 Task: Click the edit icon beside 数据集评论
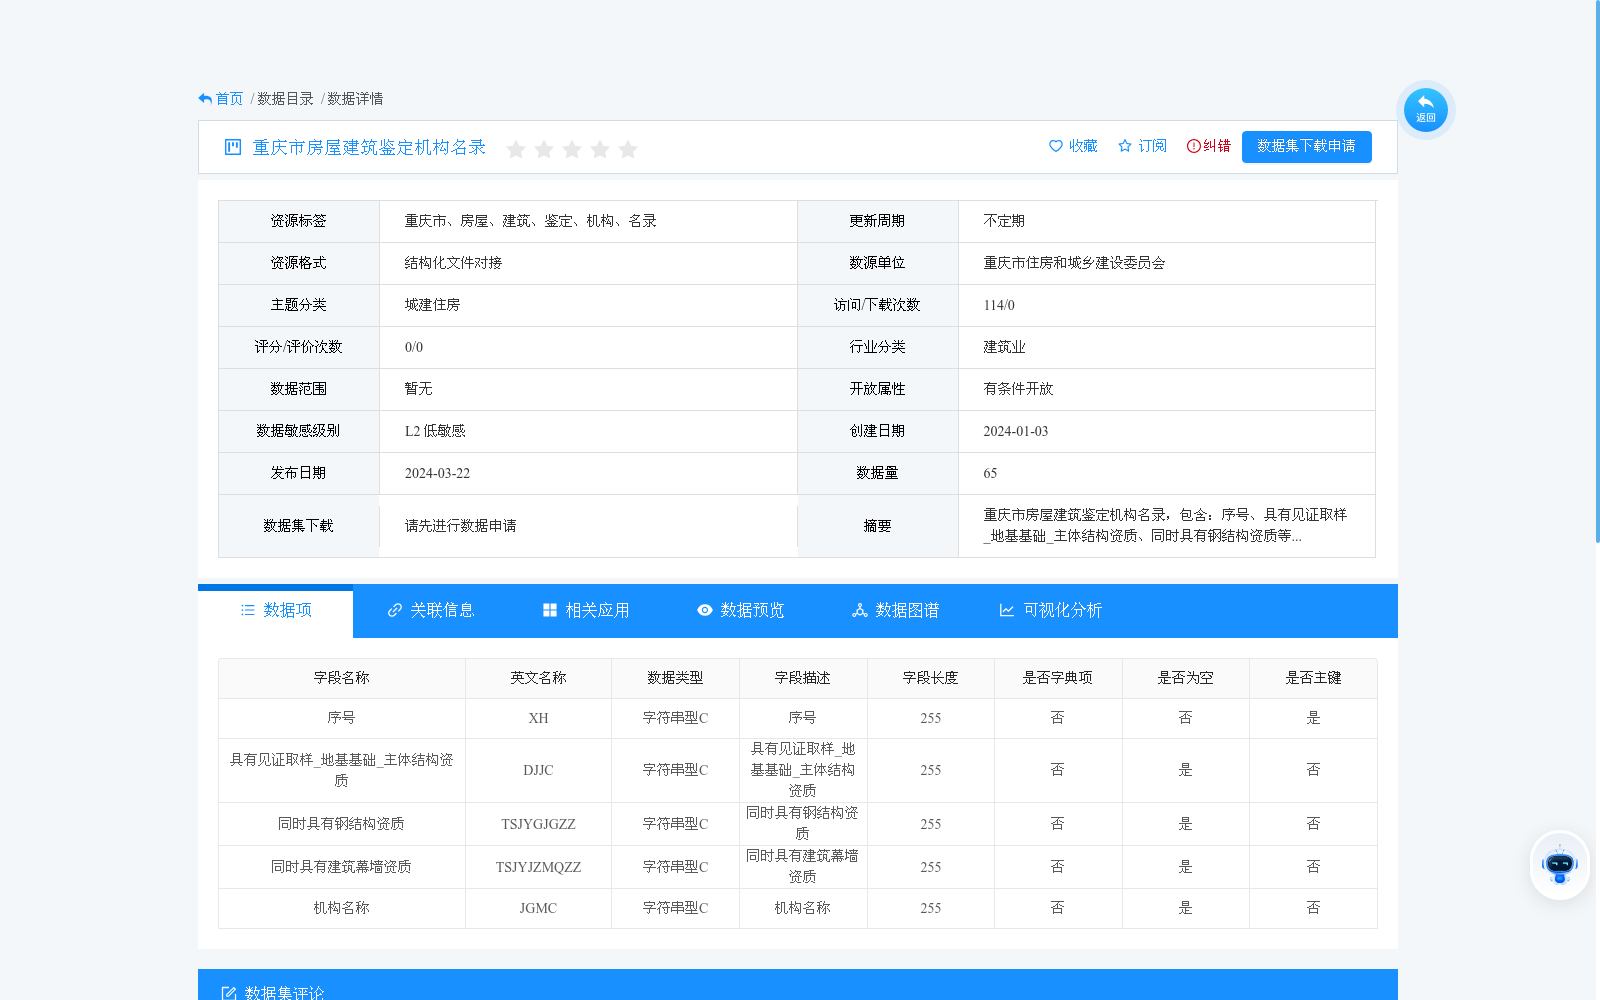228,993
